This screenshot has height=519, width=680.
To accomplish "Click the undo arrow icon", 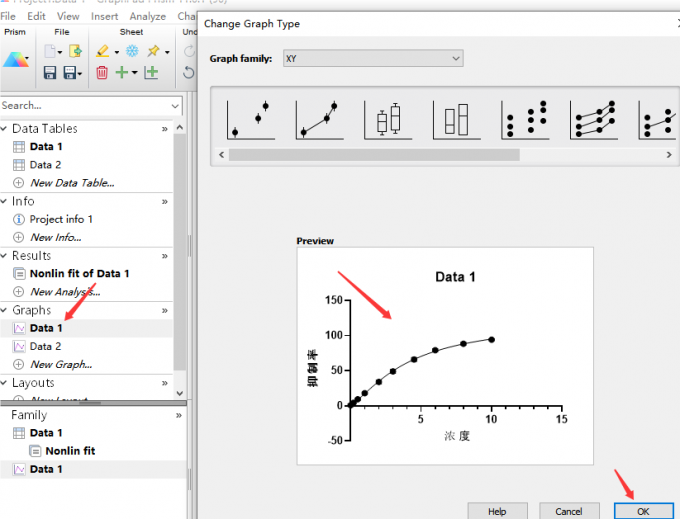I will (189, 72).
